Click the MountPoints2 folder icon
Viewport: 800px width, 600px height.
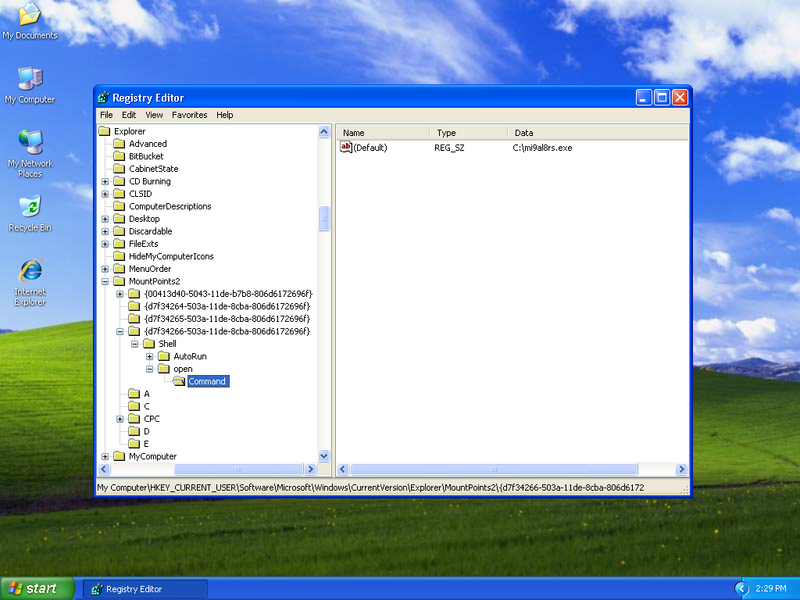(x=119, y=281)
